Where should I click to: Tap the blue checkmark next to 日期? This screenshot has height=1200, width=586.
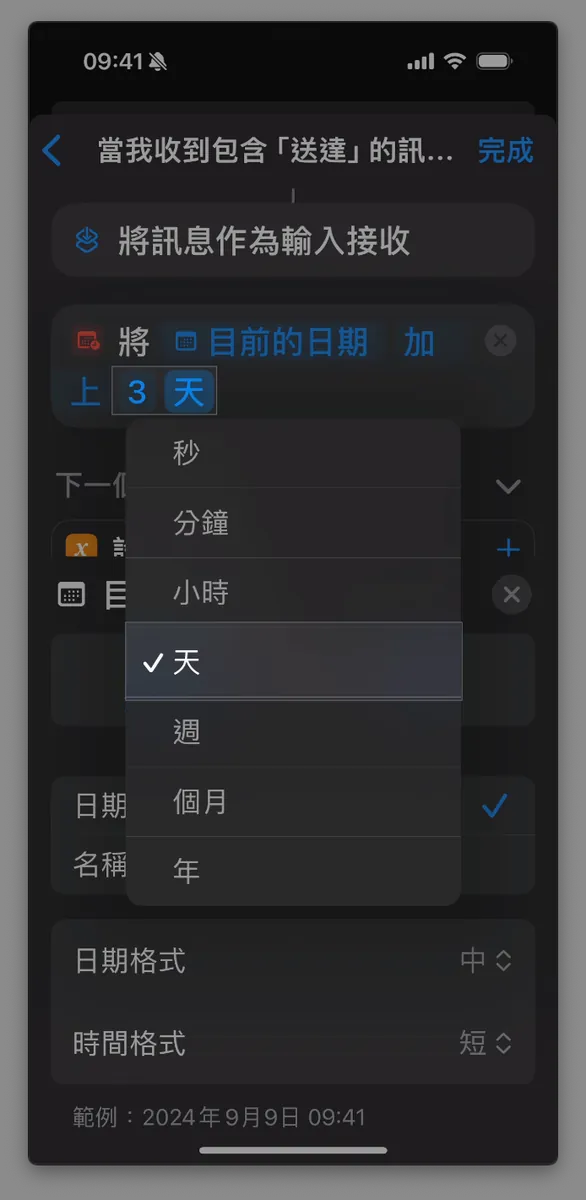click(x=494, y=806)
